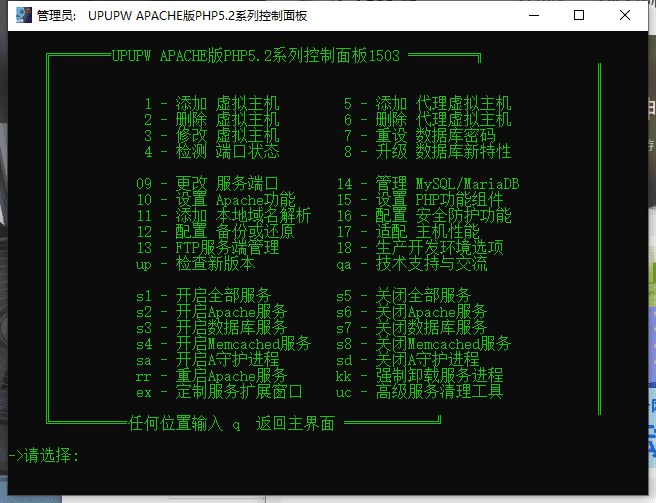
Task: Click the line '15 - 设置 PHP功能组件'
Action: click(420, 200)
